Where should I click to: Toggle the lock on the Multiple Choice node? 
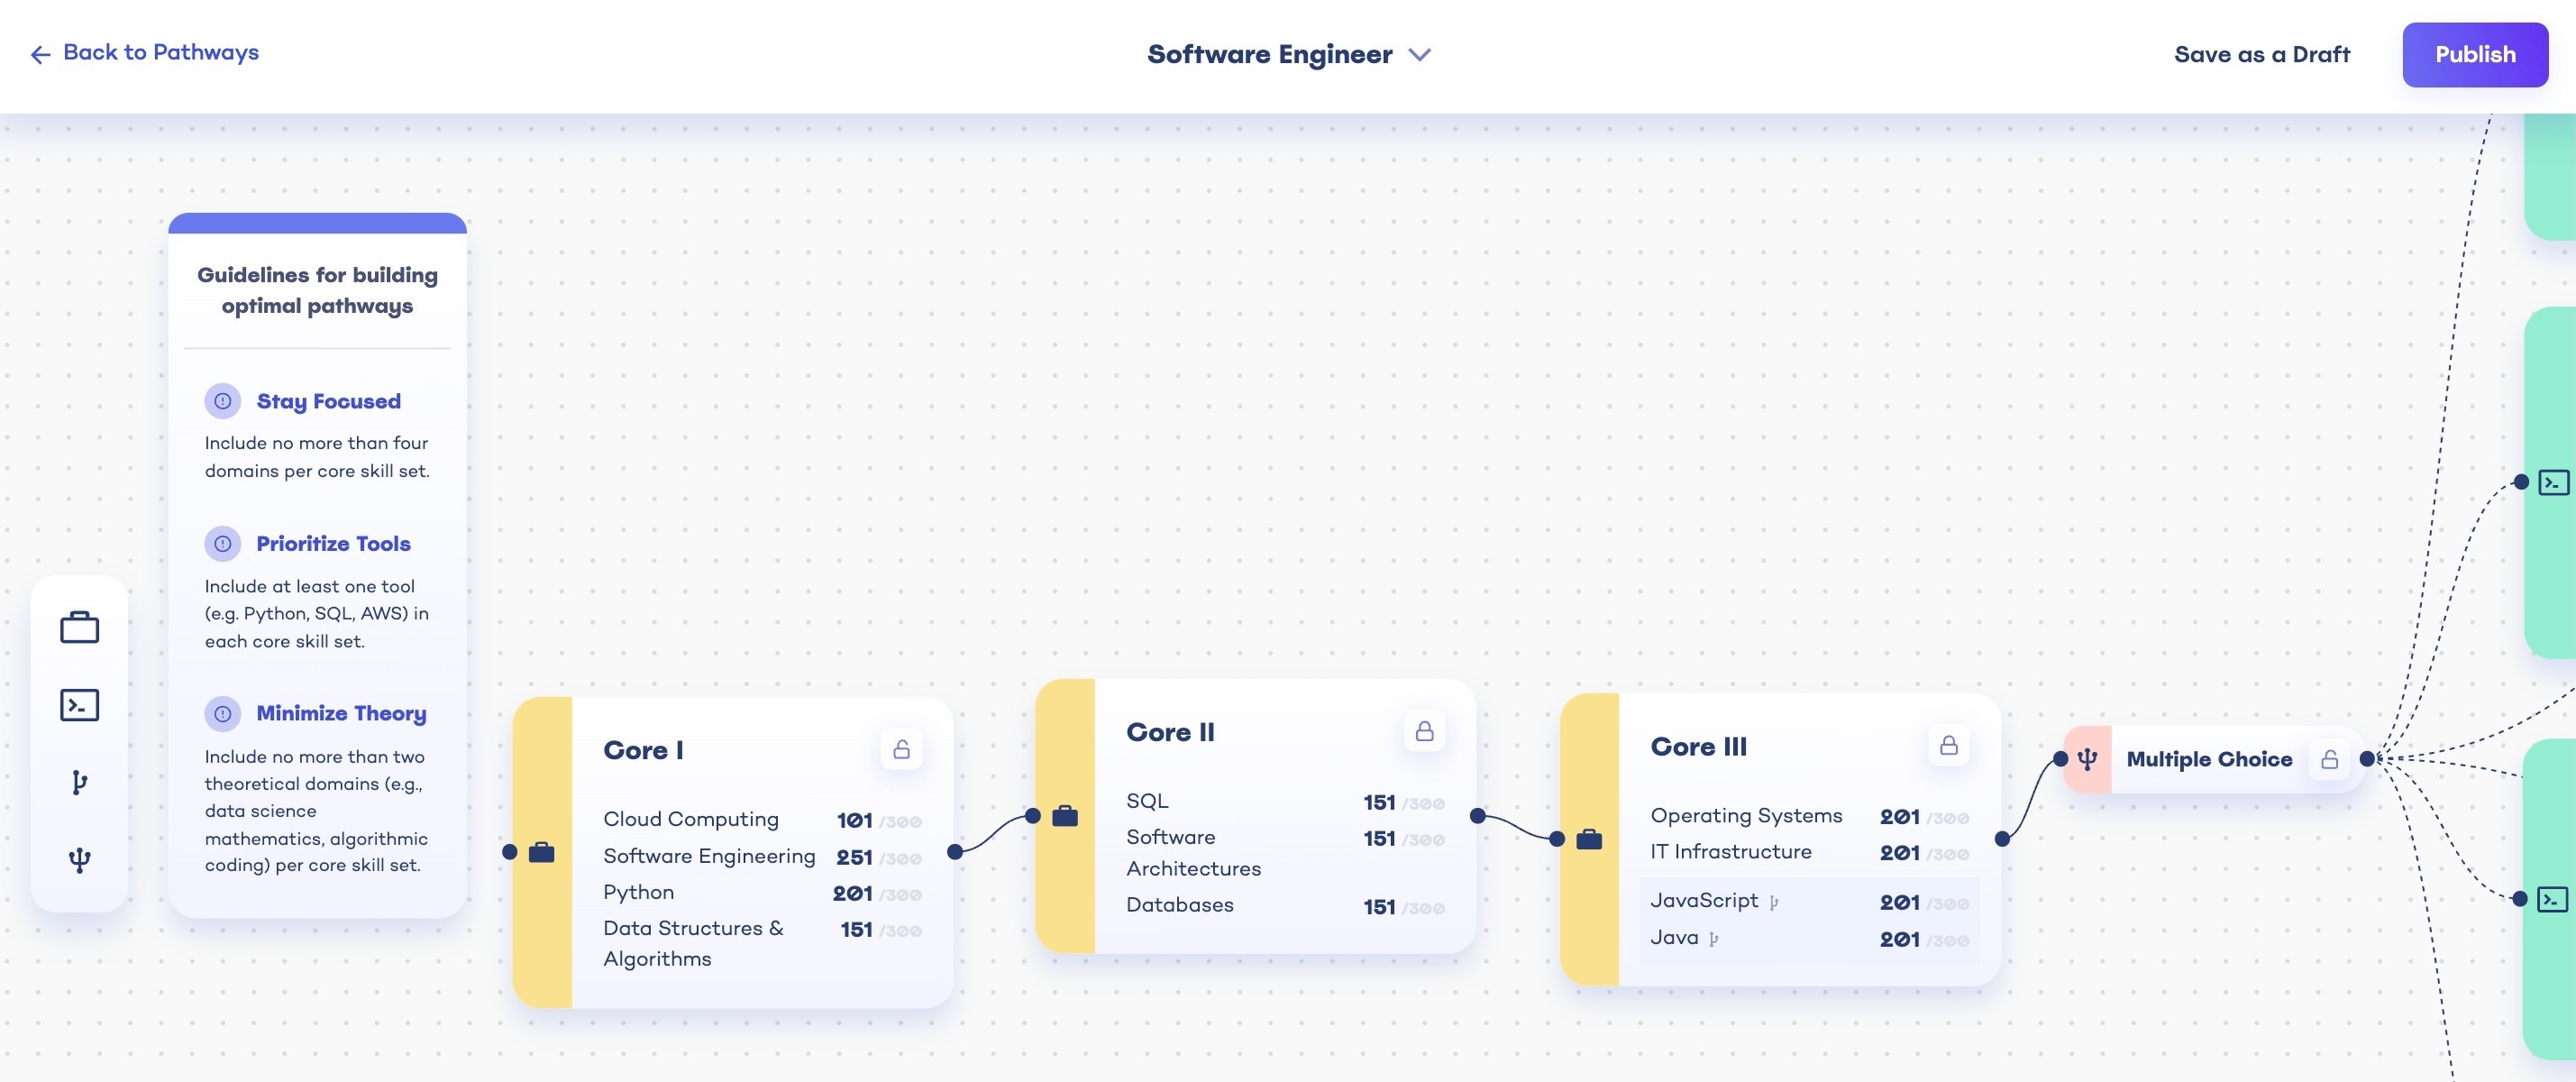pyautogui.click(x=2330, y=759)
